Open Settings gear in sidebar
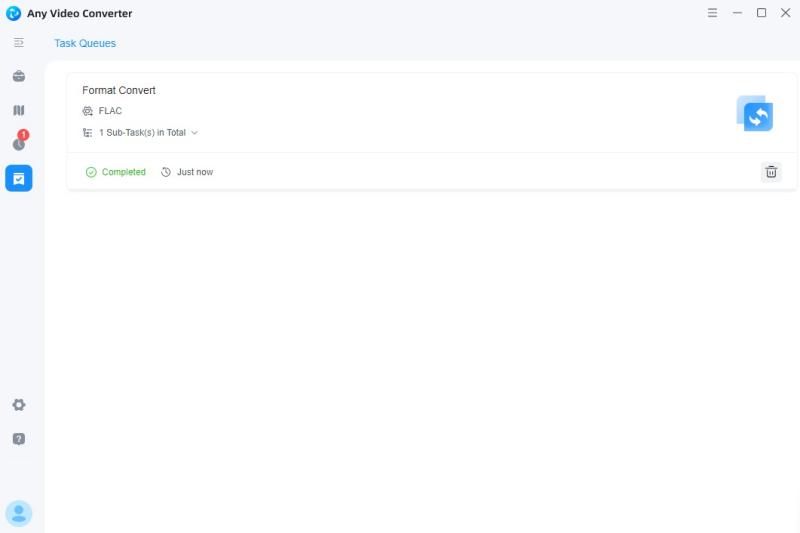This screenshot has height=533, width=800. pyautogui.click(x=19, y=404)
